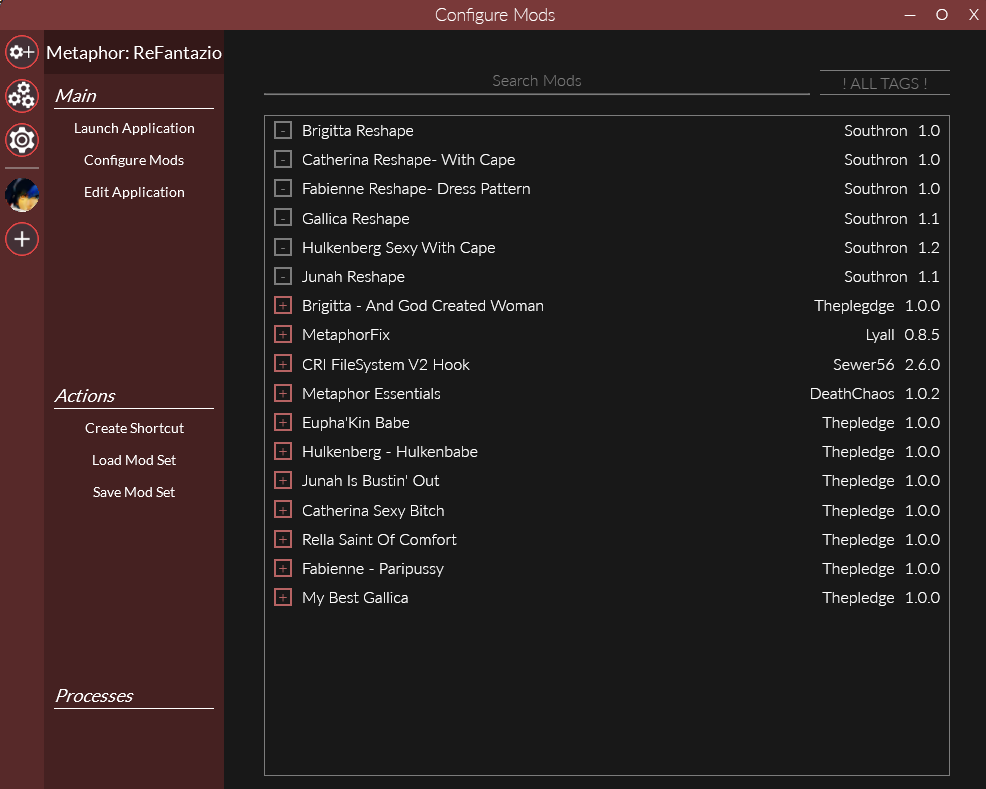This screenshot has height=789, width=986.
Task: Disable Junah Is Bustin' Out checkbox
Action: [x=283, y=480]
